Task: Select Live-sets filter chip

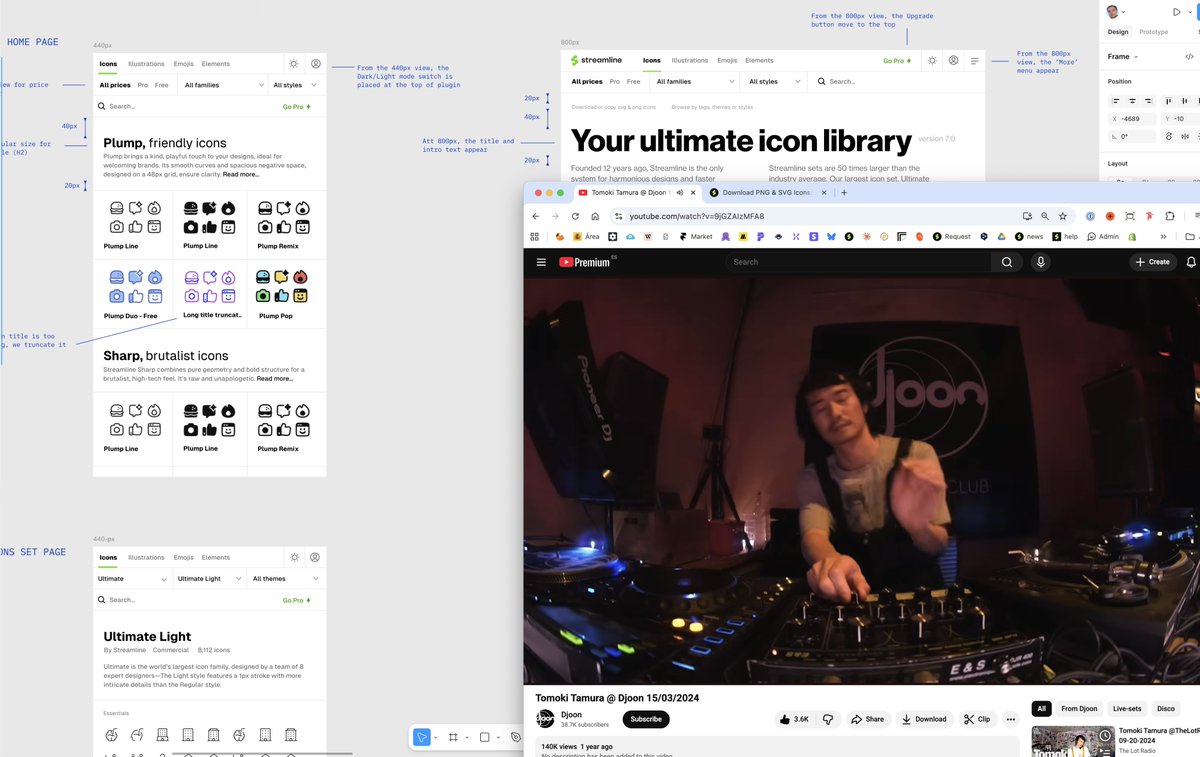Action: coord(1127,708)
